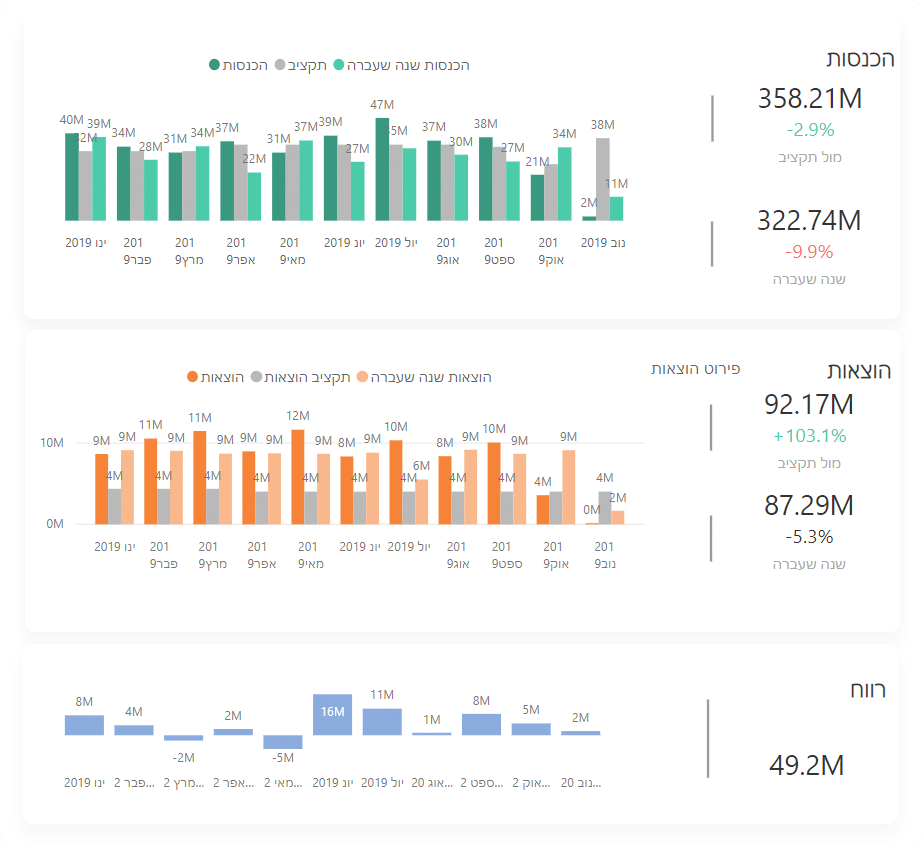
Task: Click the dark green הכנסות legend marker
Action: click(214, 65)
